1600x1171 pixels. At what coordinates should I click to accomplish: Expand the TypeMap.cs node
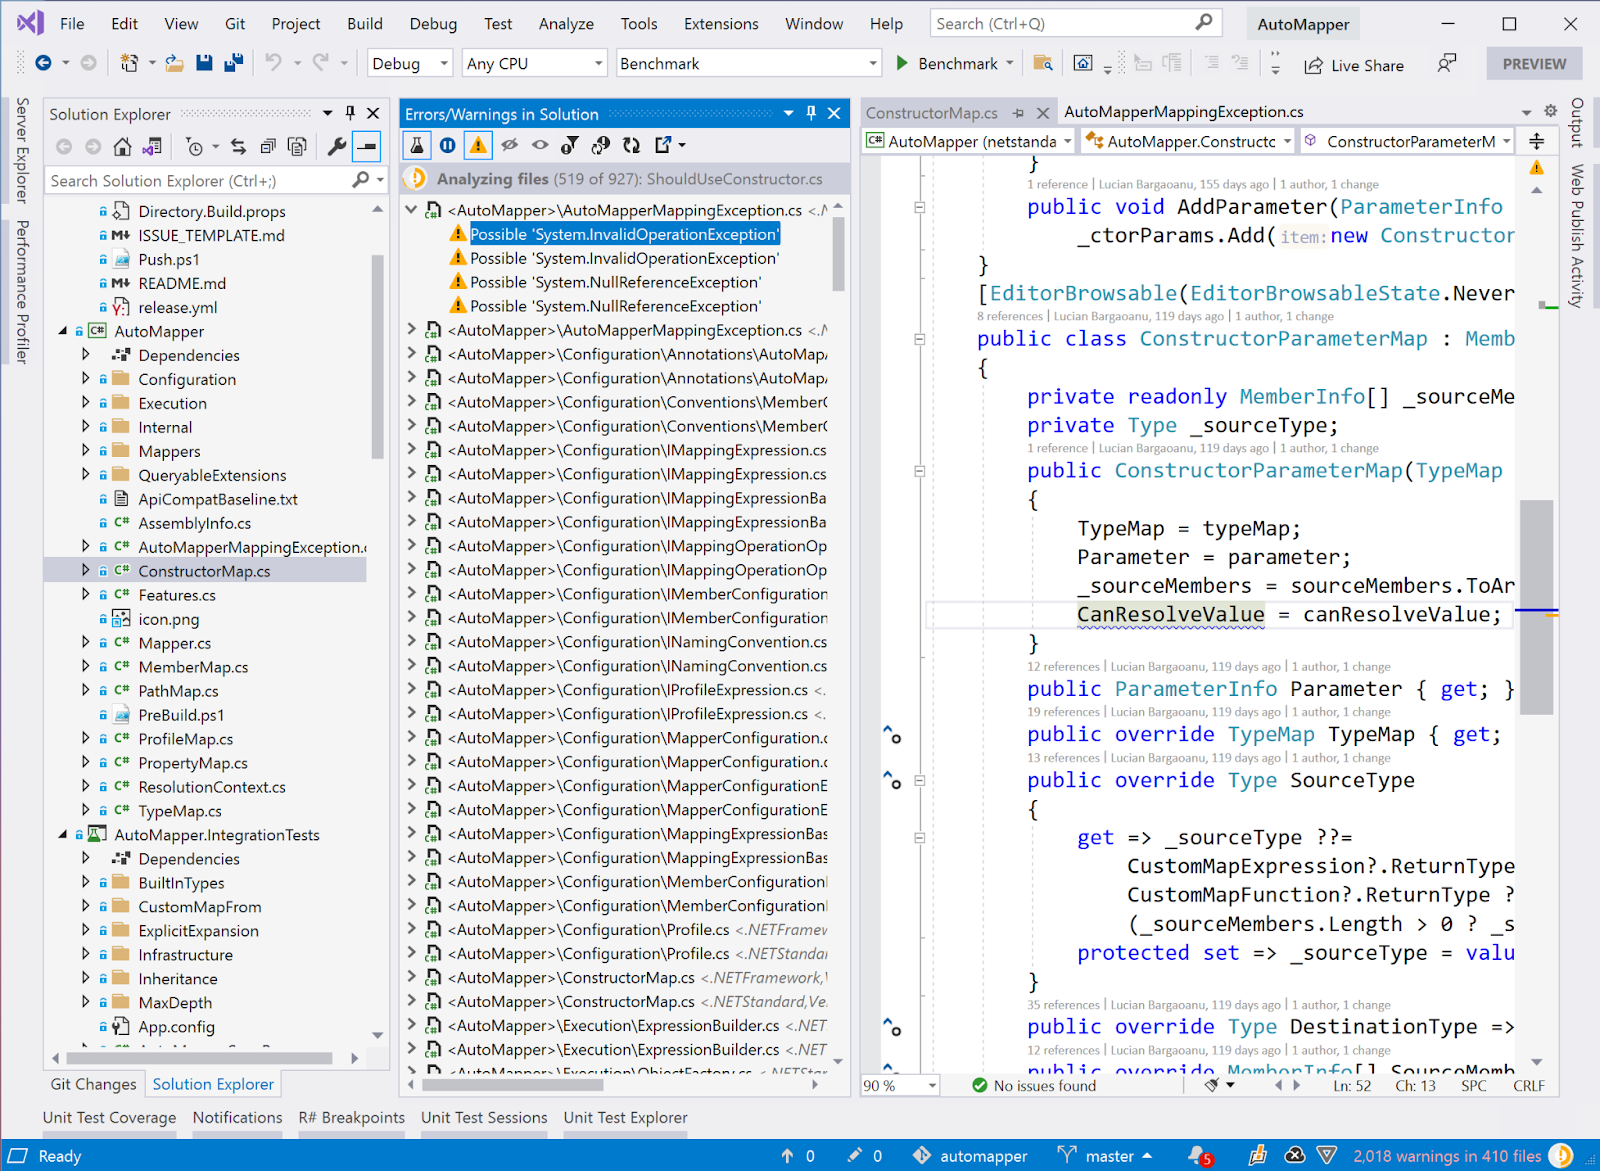(x=85, y=811)
